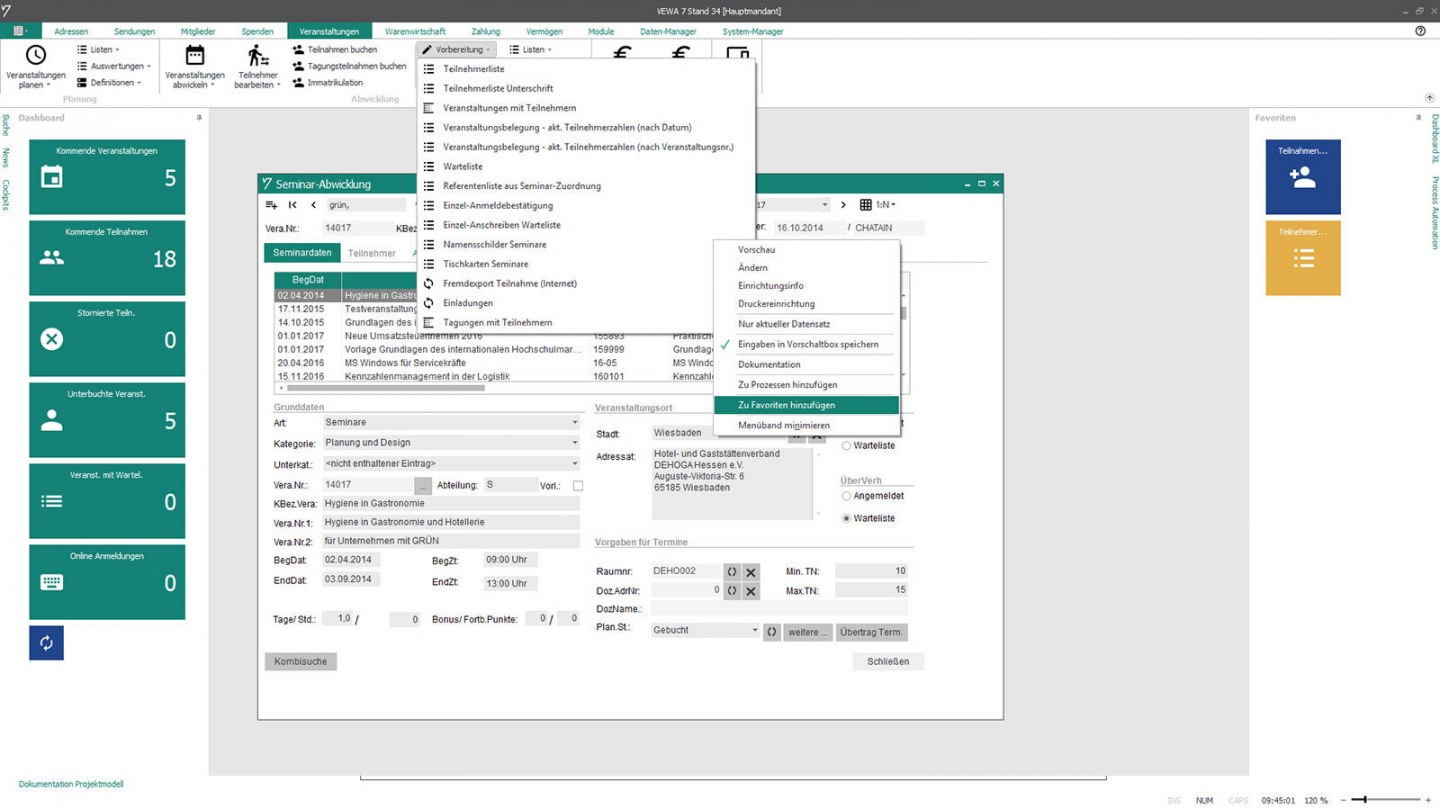Open blue Teilnahmen favorite tile
The image size is (1440, 808).
(x=1303, y=177)
